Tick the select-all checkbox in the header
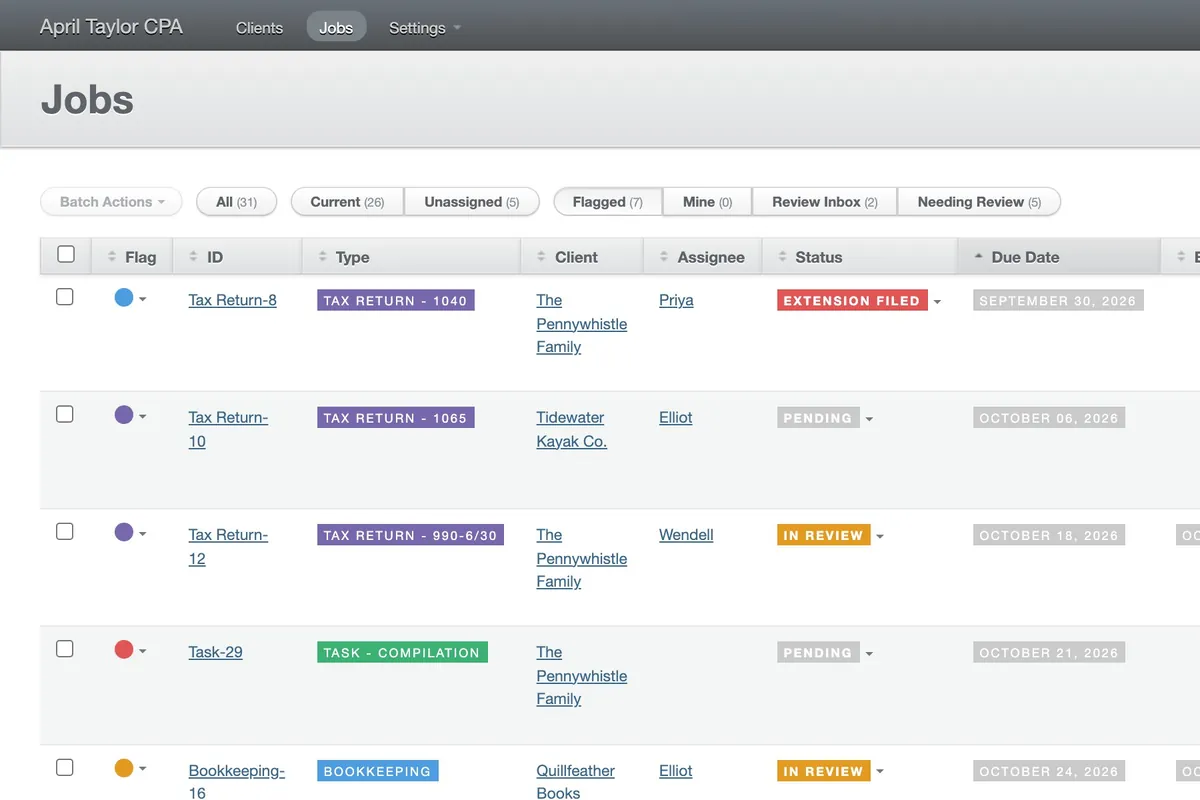The height and width of the screenshot is (800, 1200). [x=66, y=254]
